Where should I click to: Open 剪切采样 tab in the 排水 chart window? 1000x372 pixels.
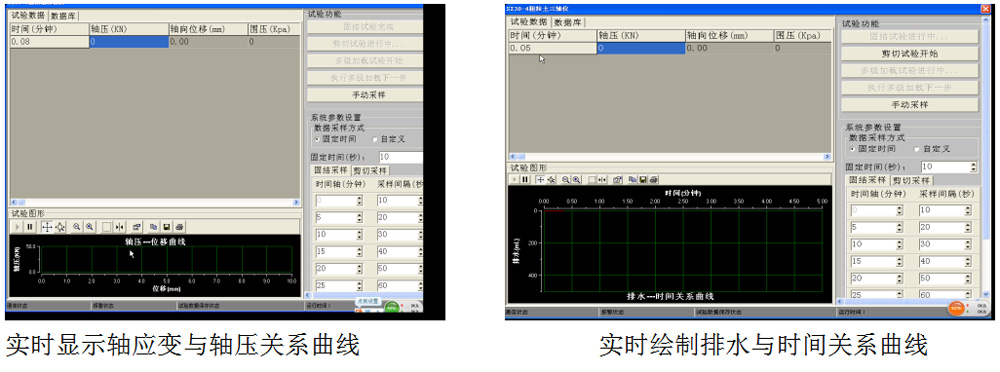click(x=911, y=181)
